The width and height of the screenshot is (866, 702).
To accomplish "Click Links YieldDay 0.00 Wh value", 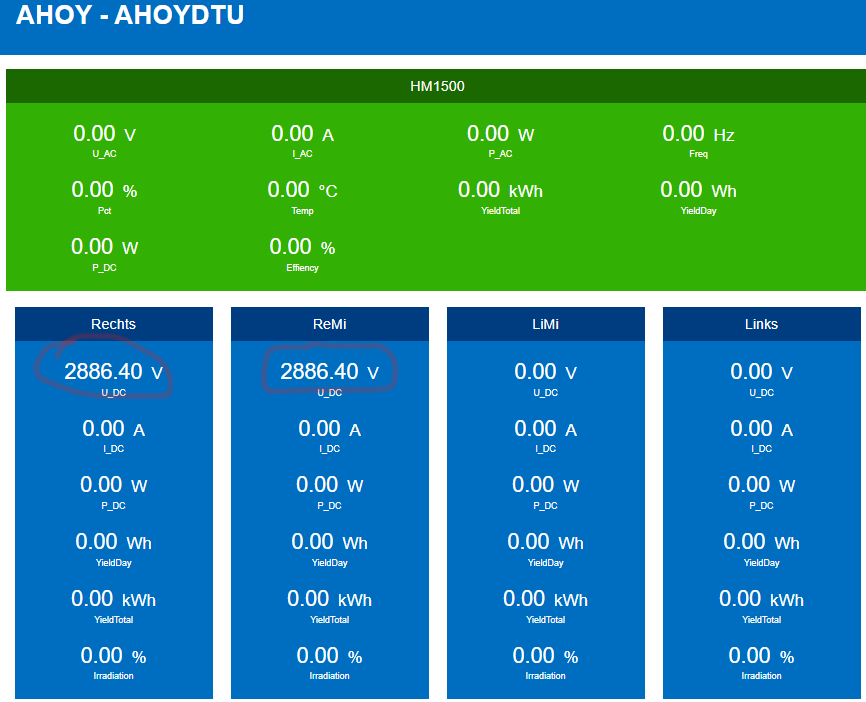I will (762, 542).
